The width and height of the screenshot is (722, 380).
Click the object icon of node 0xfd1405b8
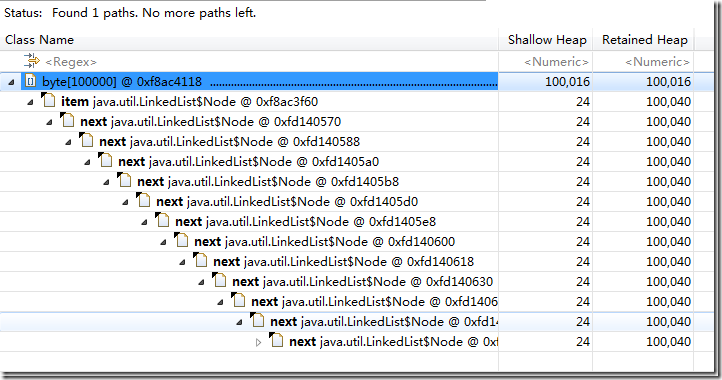click(124, 180)
